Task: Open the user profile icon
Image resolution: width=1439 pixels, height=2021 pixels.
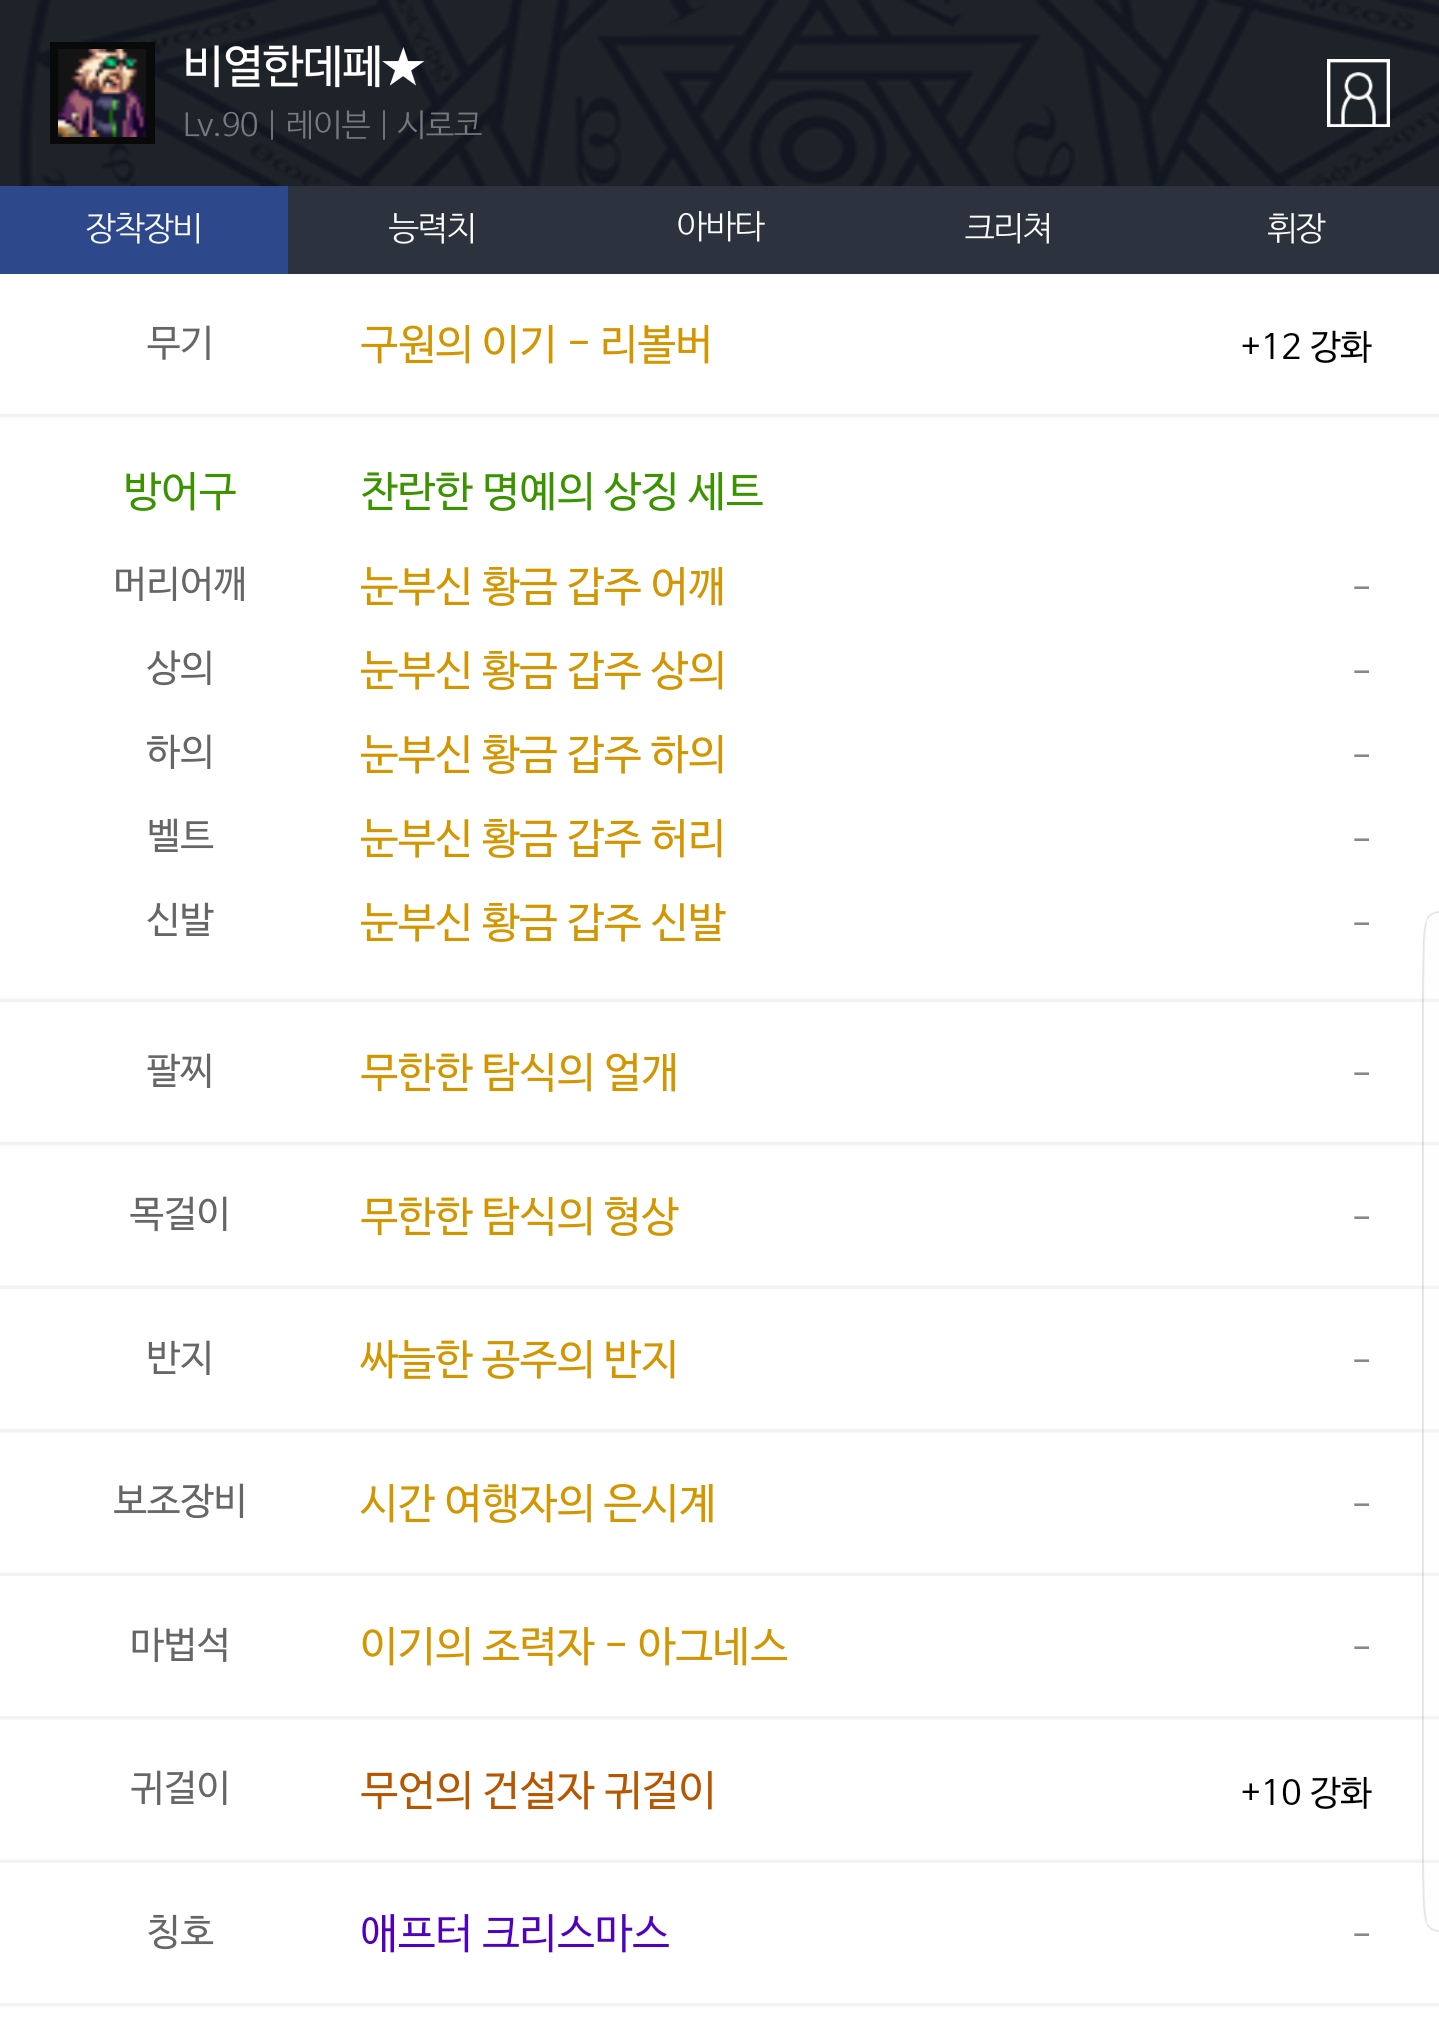Action: coord(1357,93)
